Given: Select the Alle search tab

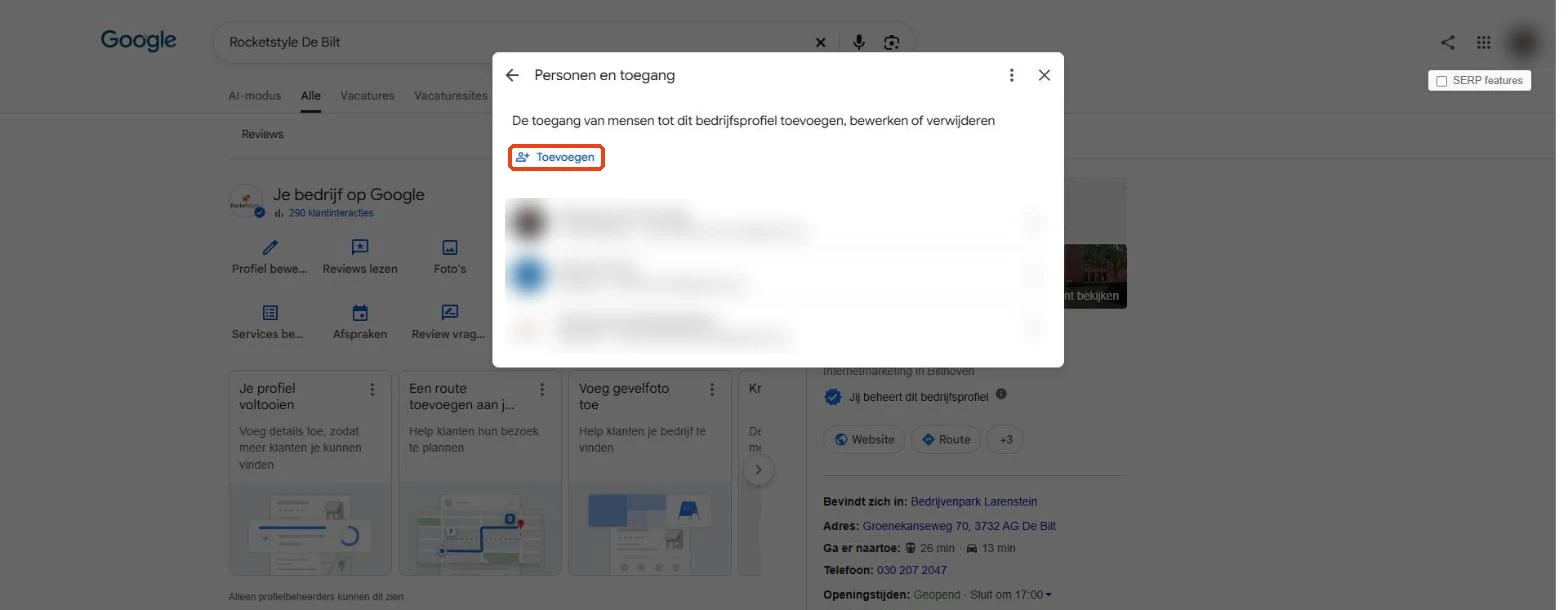Looking at the screenshot, I should (x=311, y=96).
